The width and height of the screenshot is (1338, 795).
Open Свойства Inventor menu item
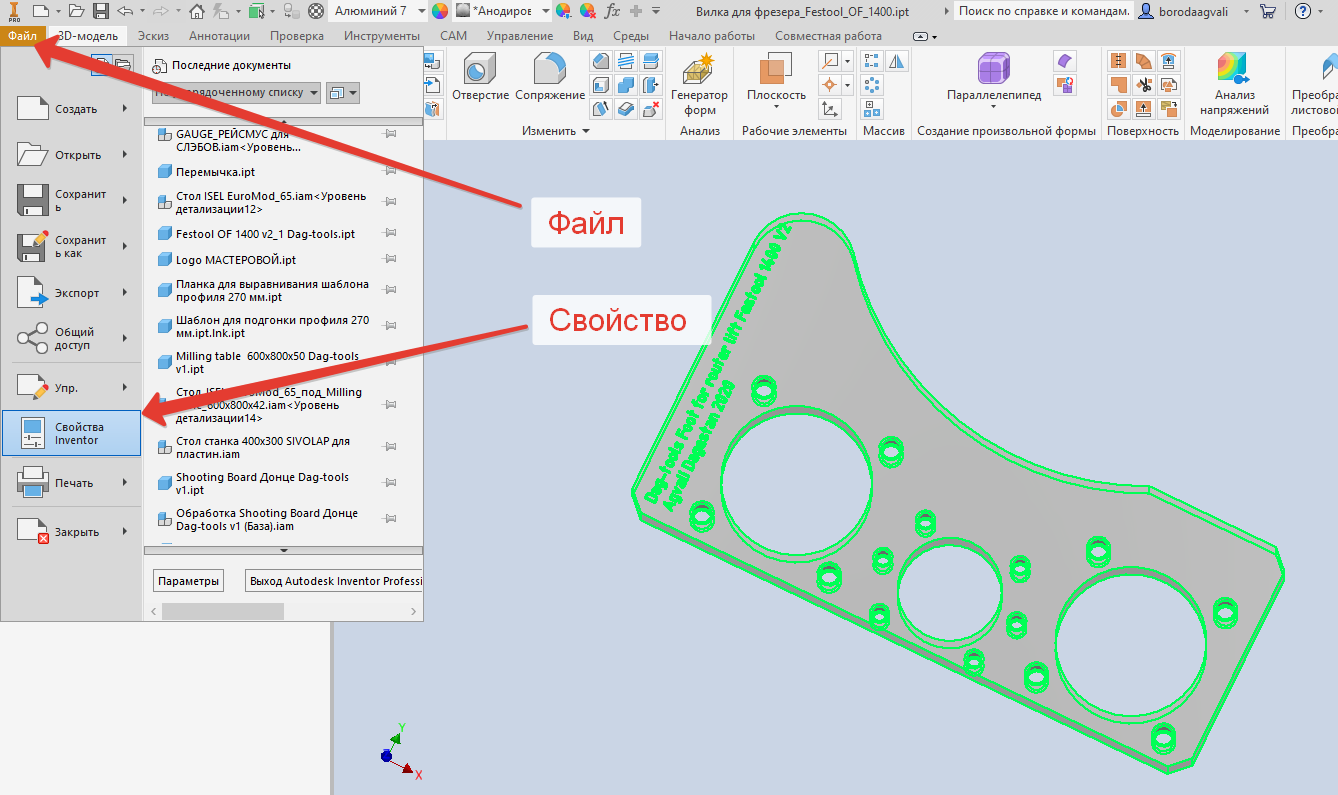(71, 433)
